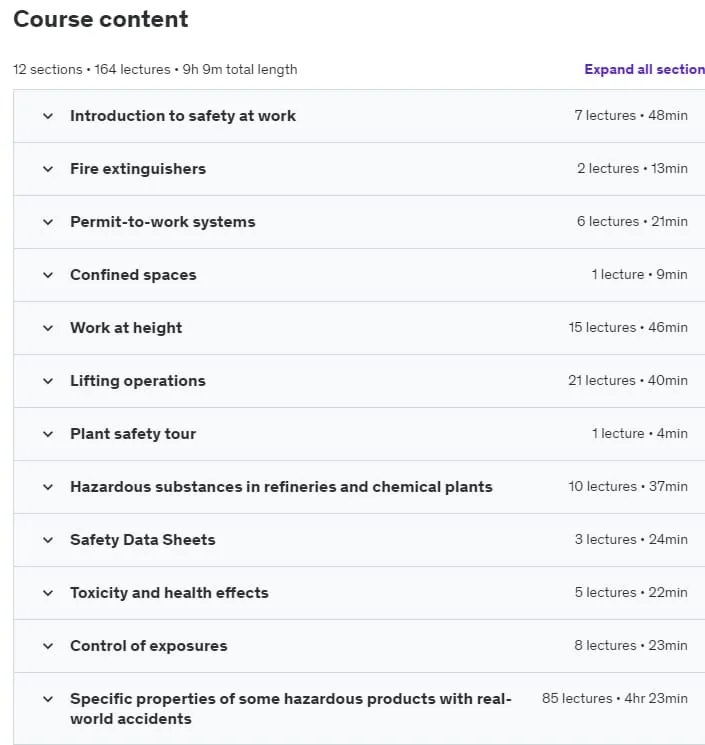Expand Specific properties of hazardous products chevron
The width and height of the screenshot is (705, 745).
tap(48, 699)
